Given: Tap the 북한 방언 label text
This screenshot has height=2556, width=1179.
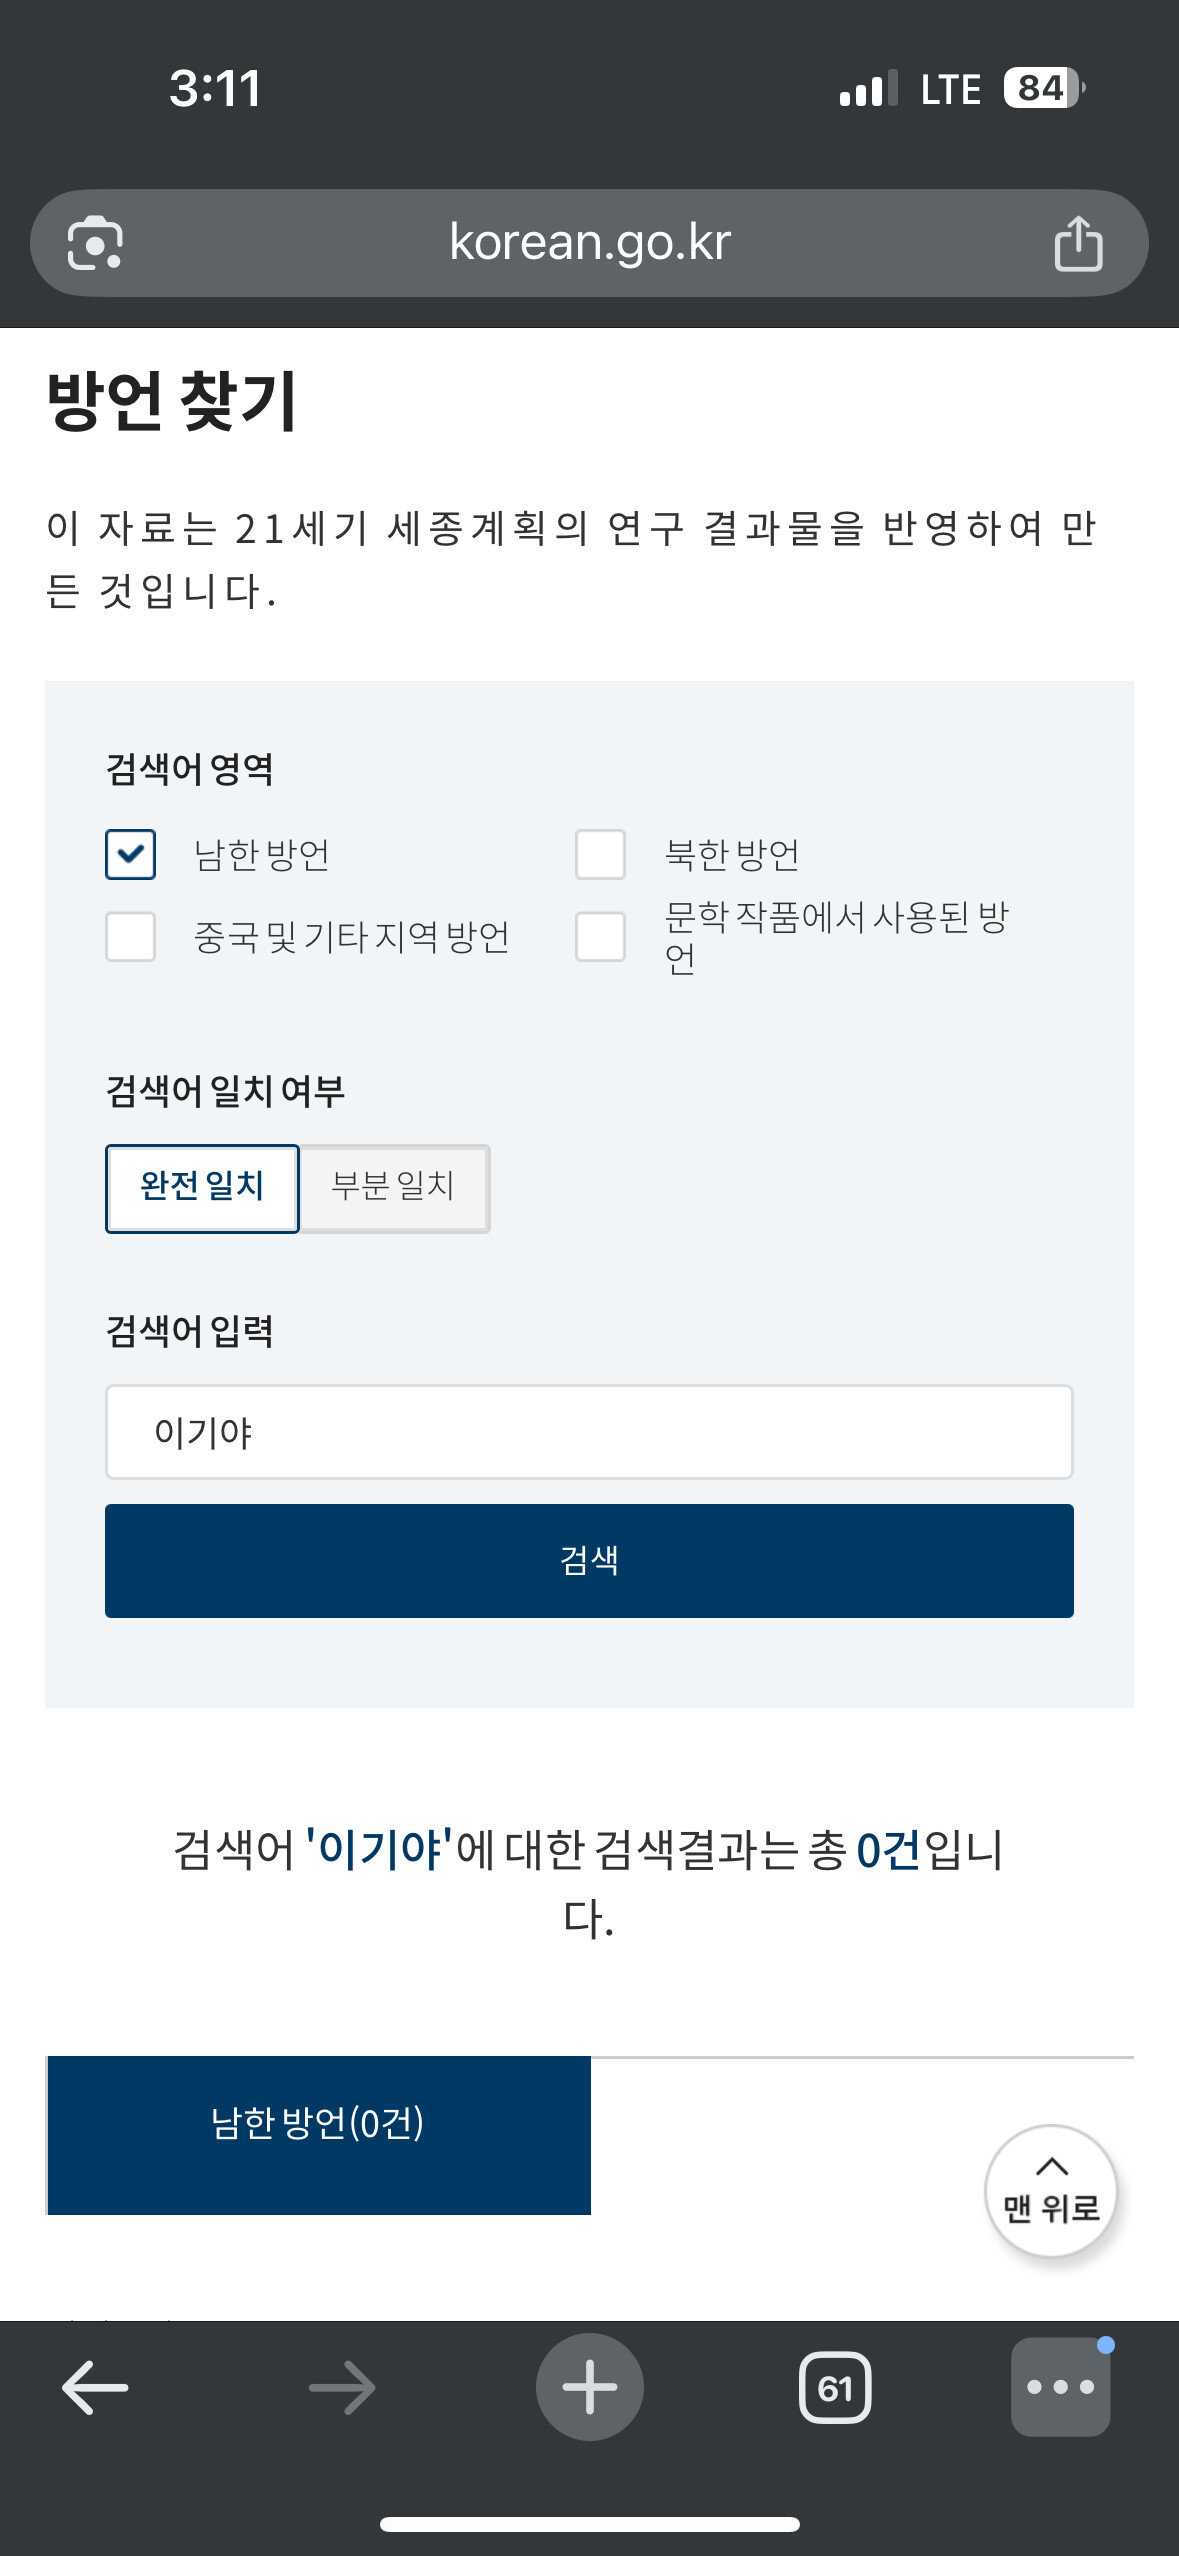Looking at the screenshot, I should point(732,855).
